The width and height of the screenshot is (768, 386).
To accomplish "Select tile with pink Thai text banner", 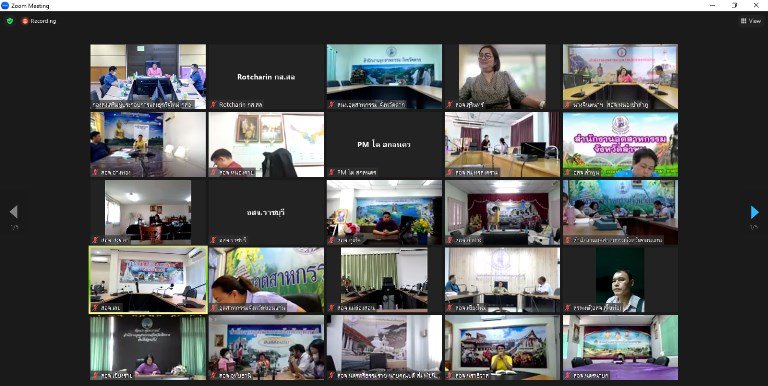I will click(621, 145).
